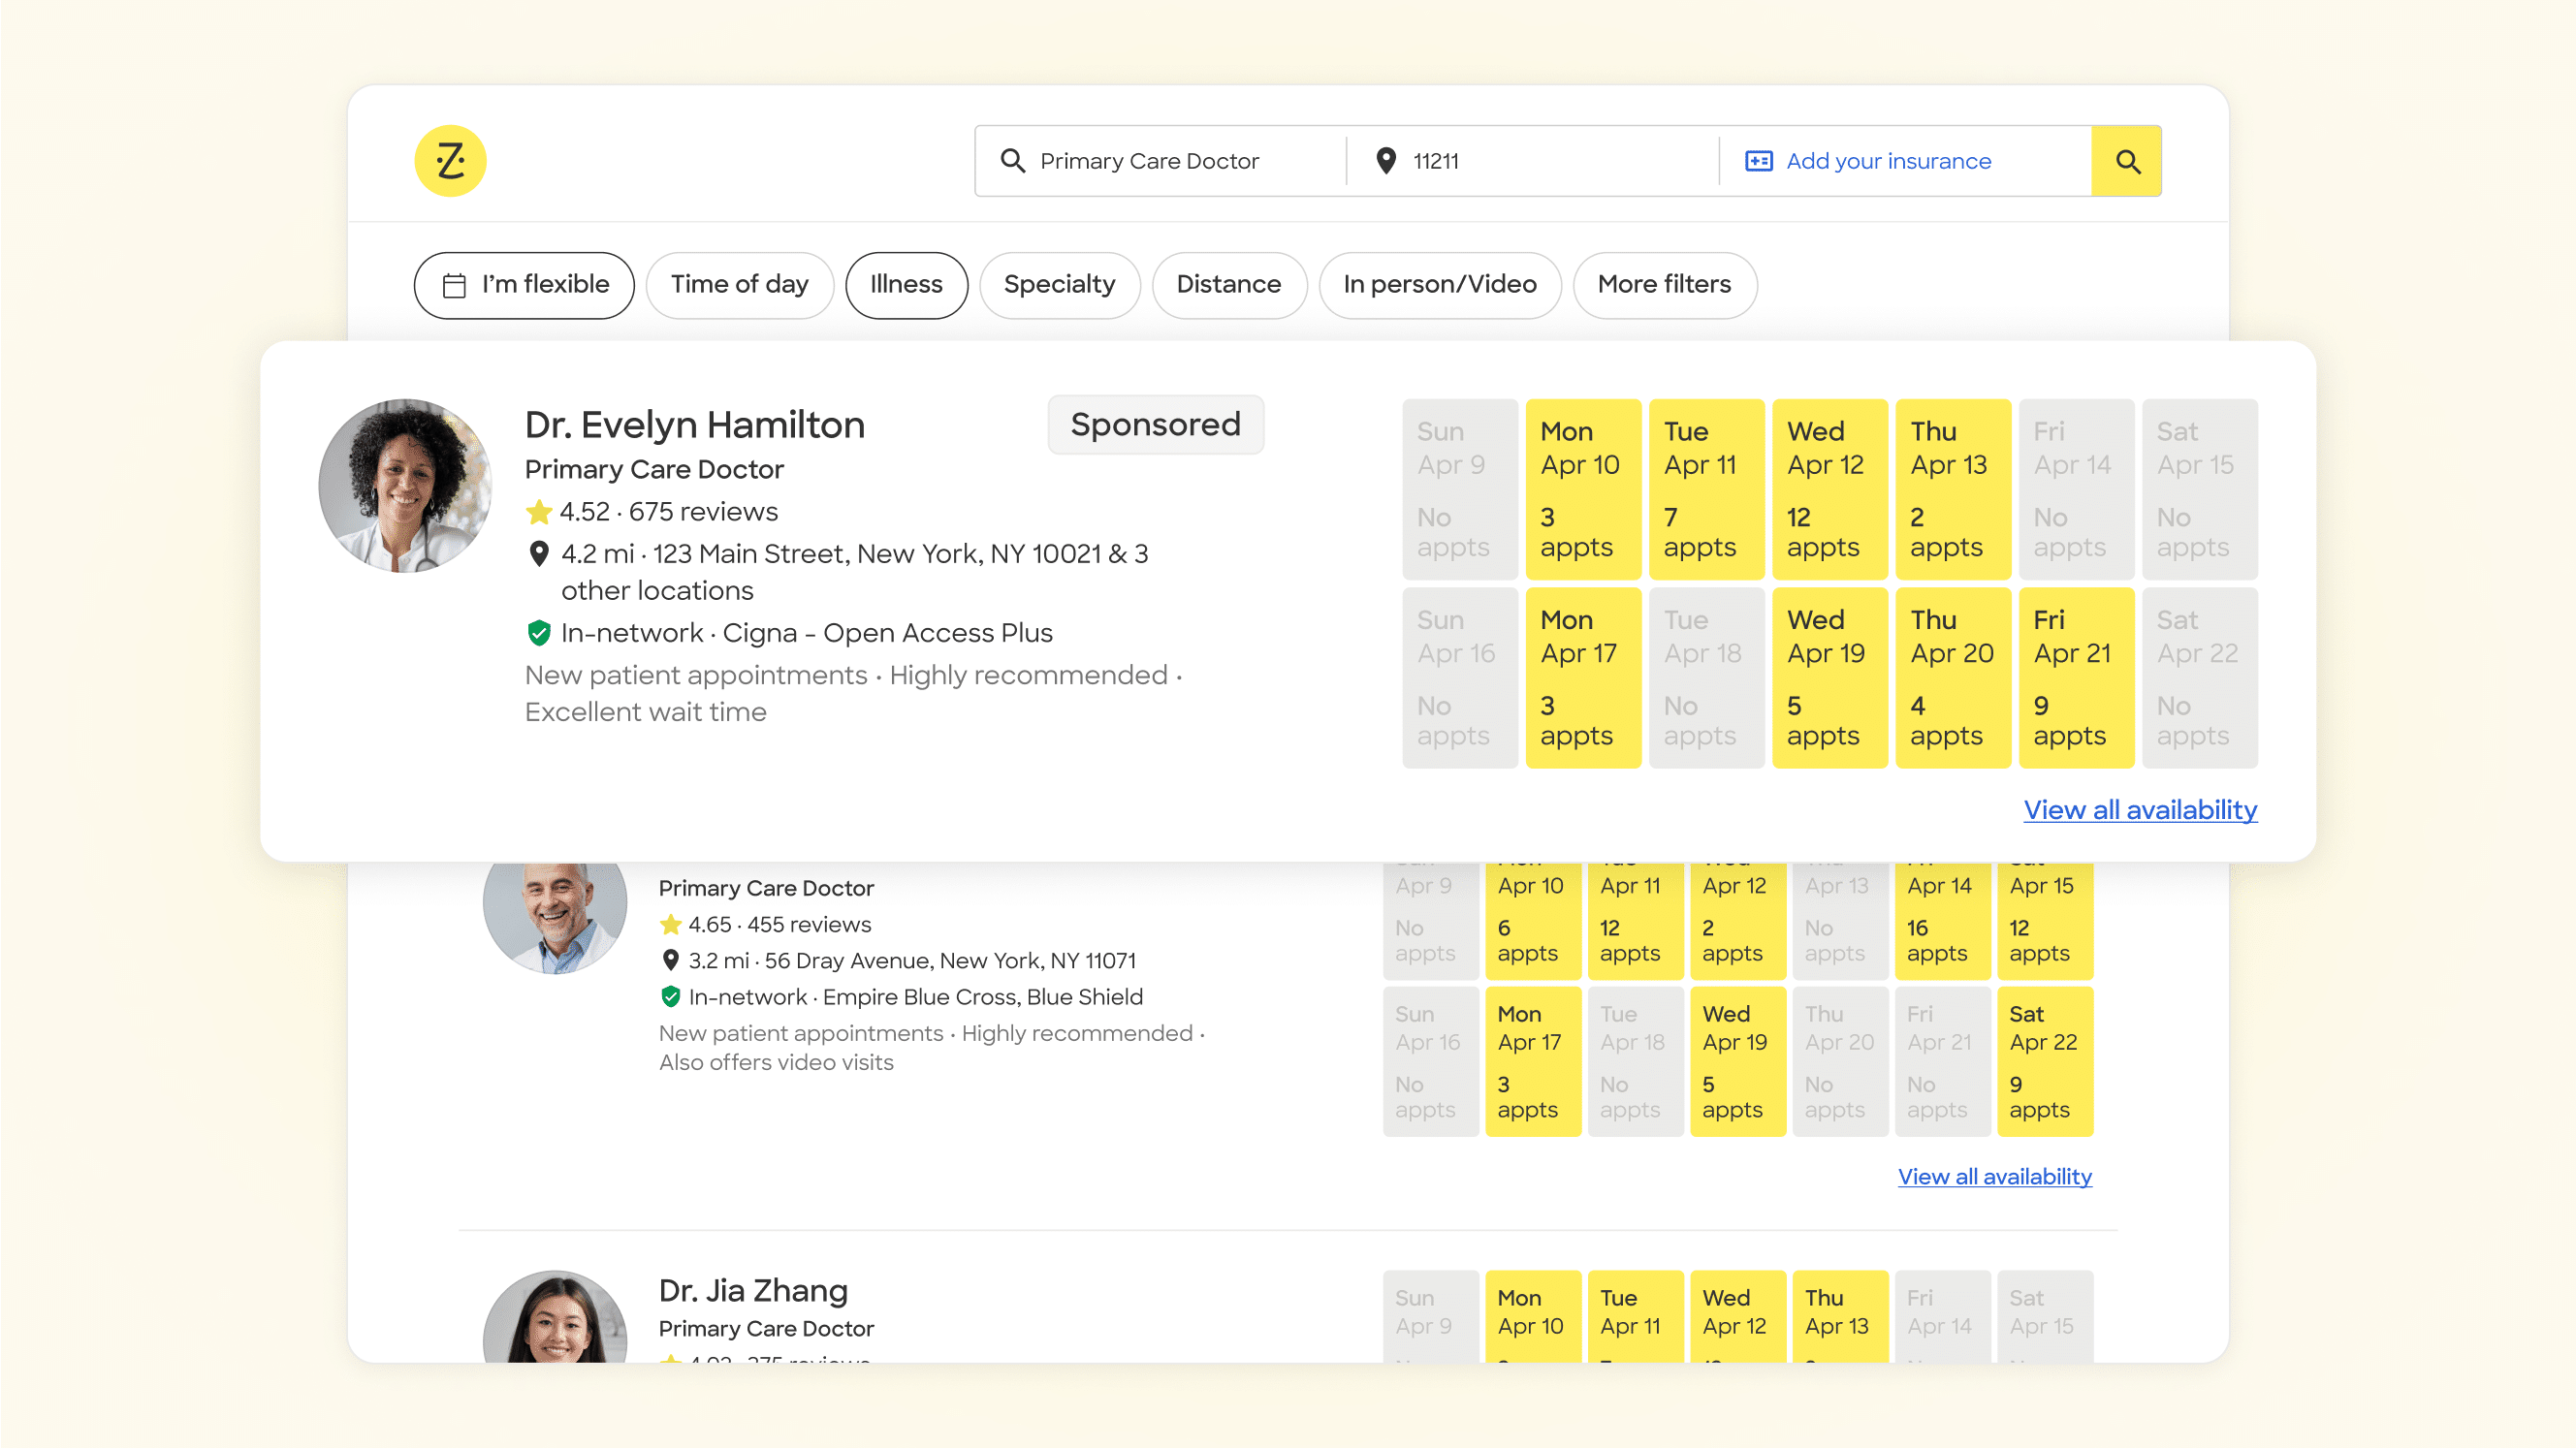Click the Zocdoc logo
The image size is (2576, 1449).
450,160
